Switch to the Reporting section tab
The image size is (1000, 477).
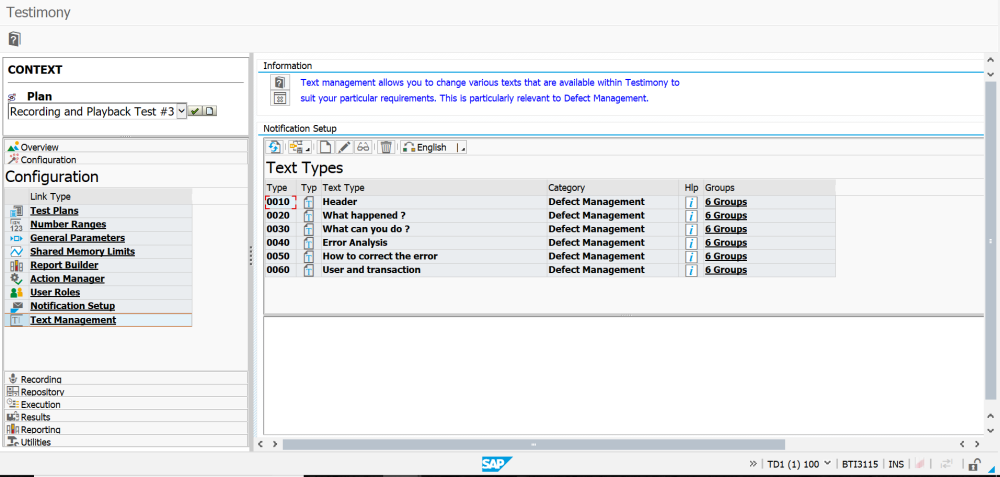pos(126,430)
